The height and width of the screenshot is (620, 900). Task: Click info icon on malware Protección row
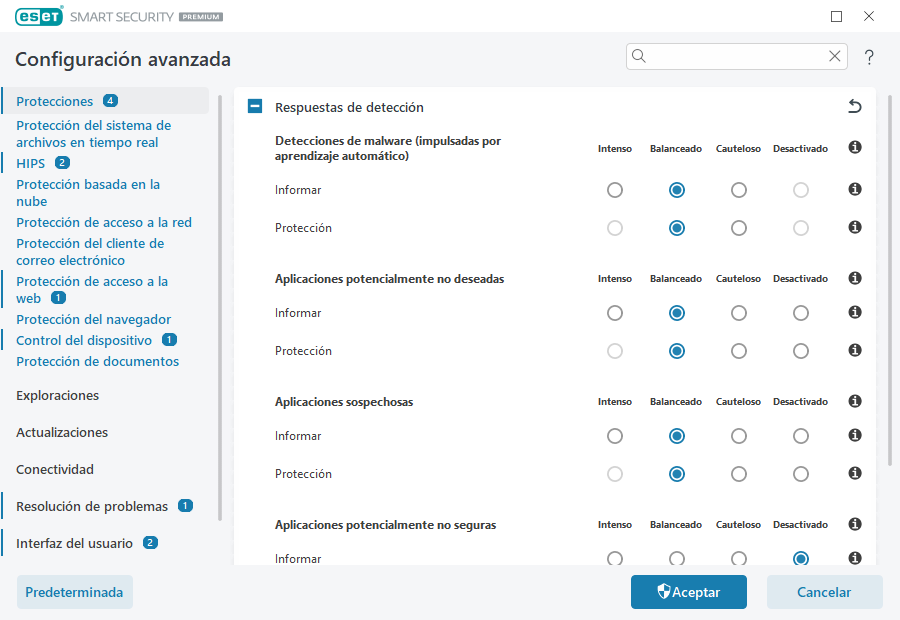tap(854, 227)
